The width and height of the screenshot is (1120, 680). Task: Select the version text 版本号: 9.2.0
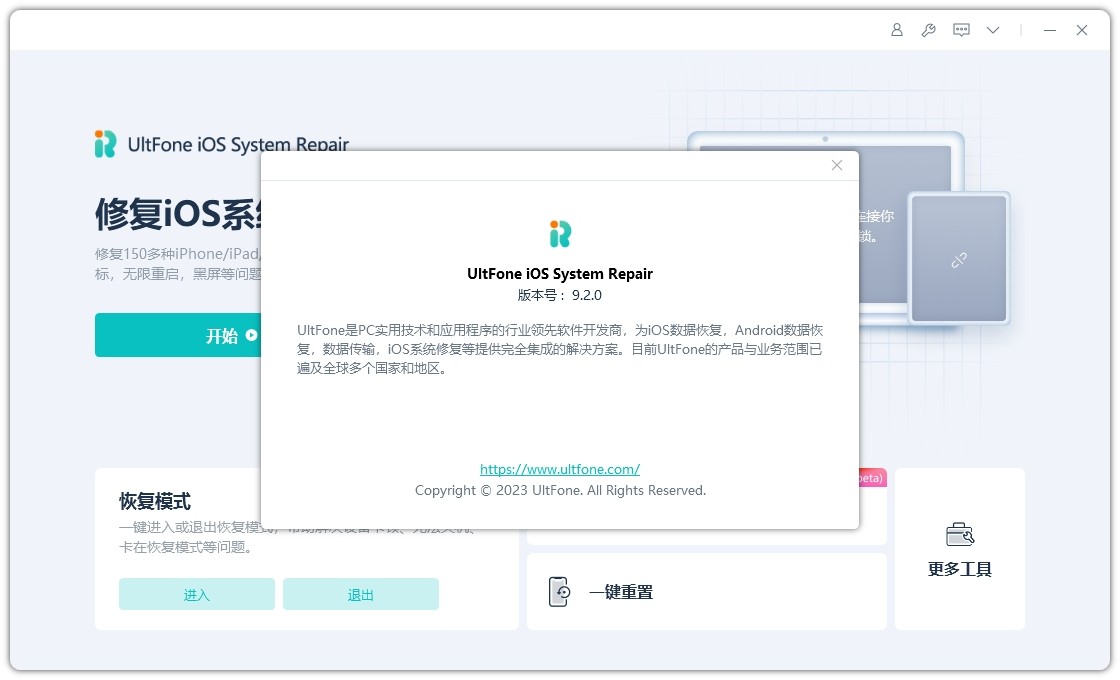click(560, 295)
